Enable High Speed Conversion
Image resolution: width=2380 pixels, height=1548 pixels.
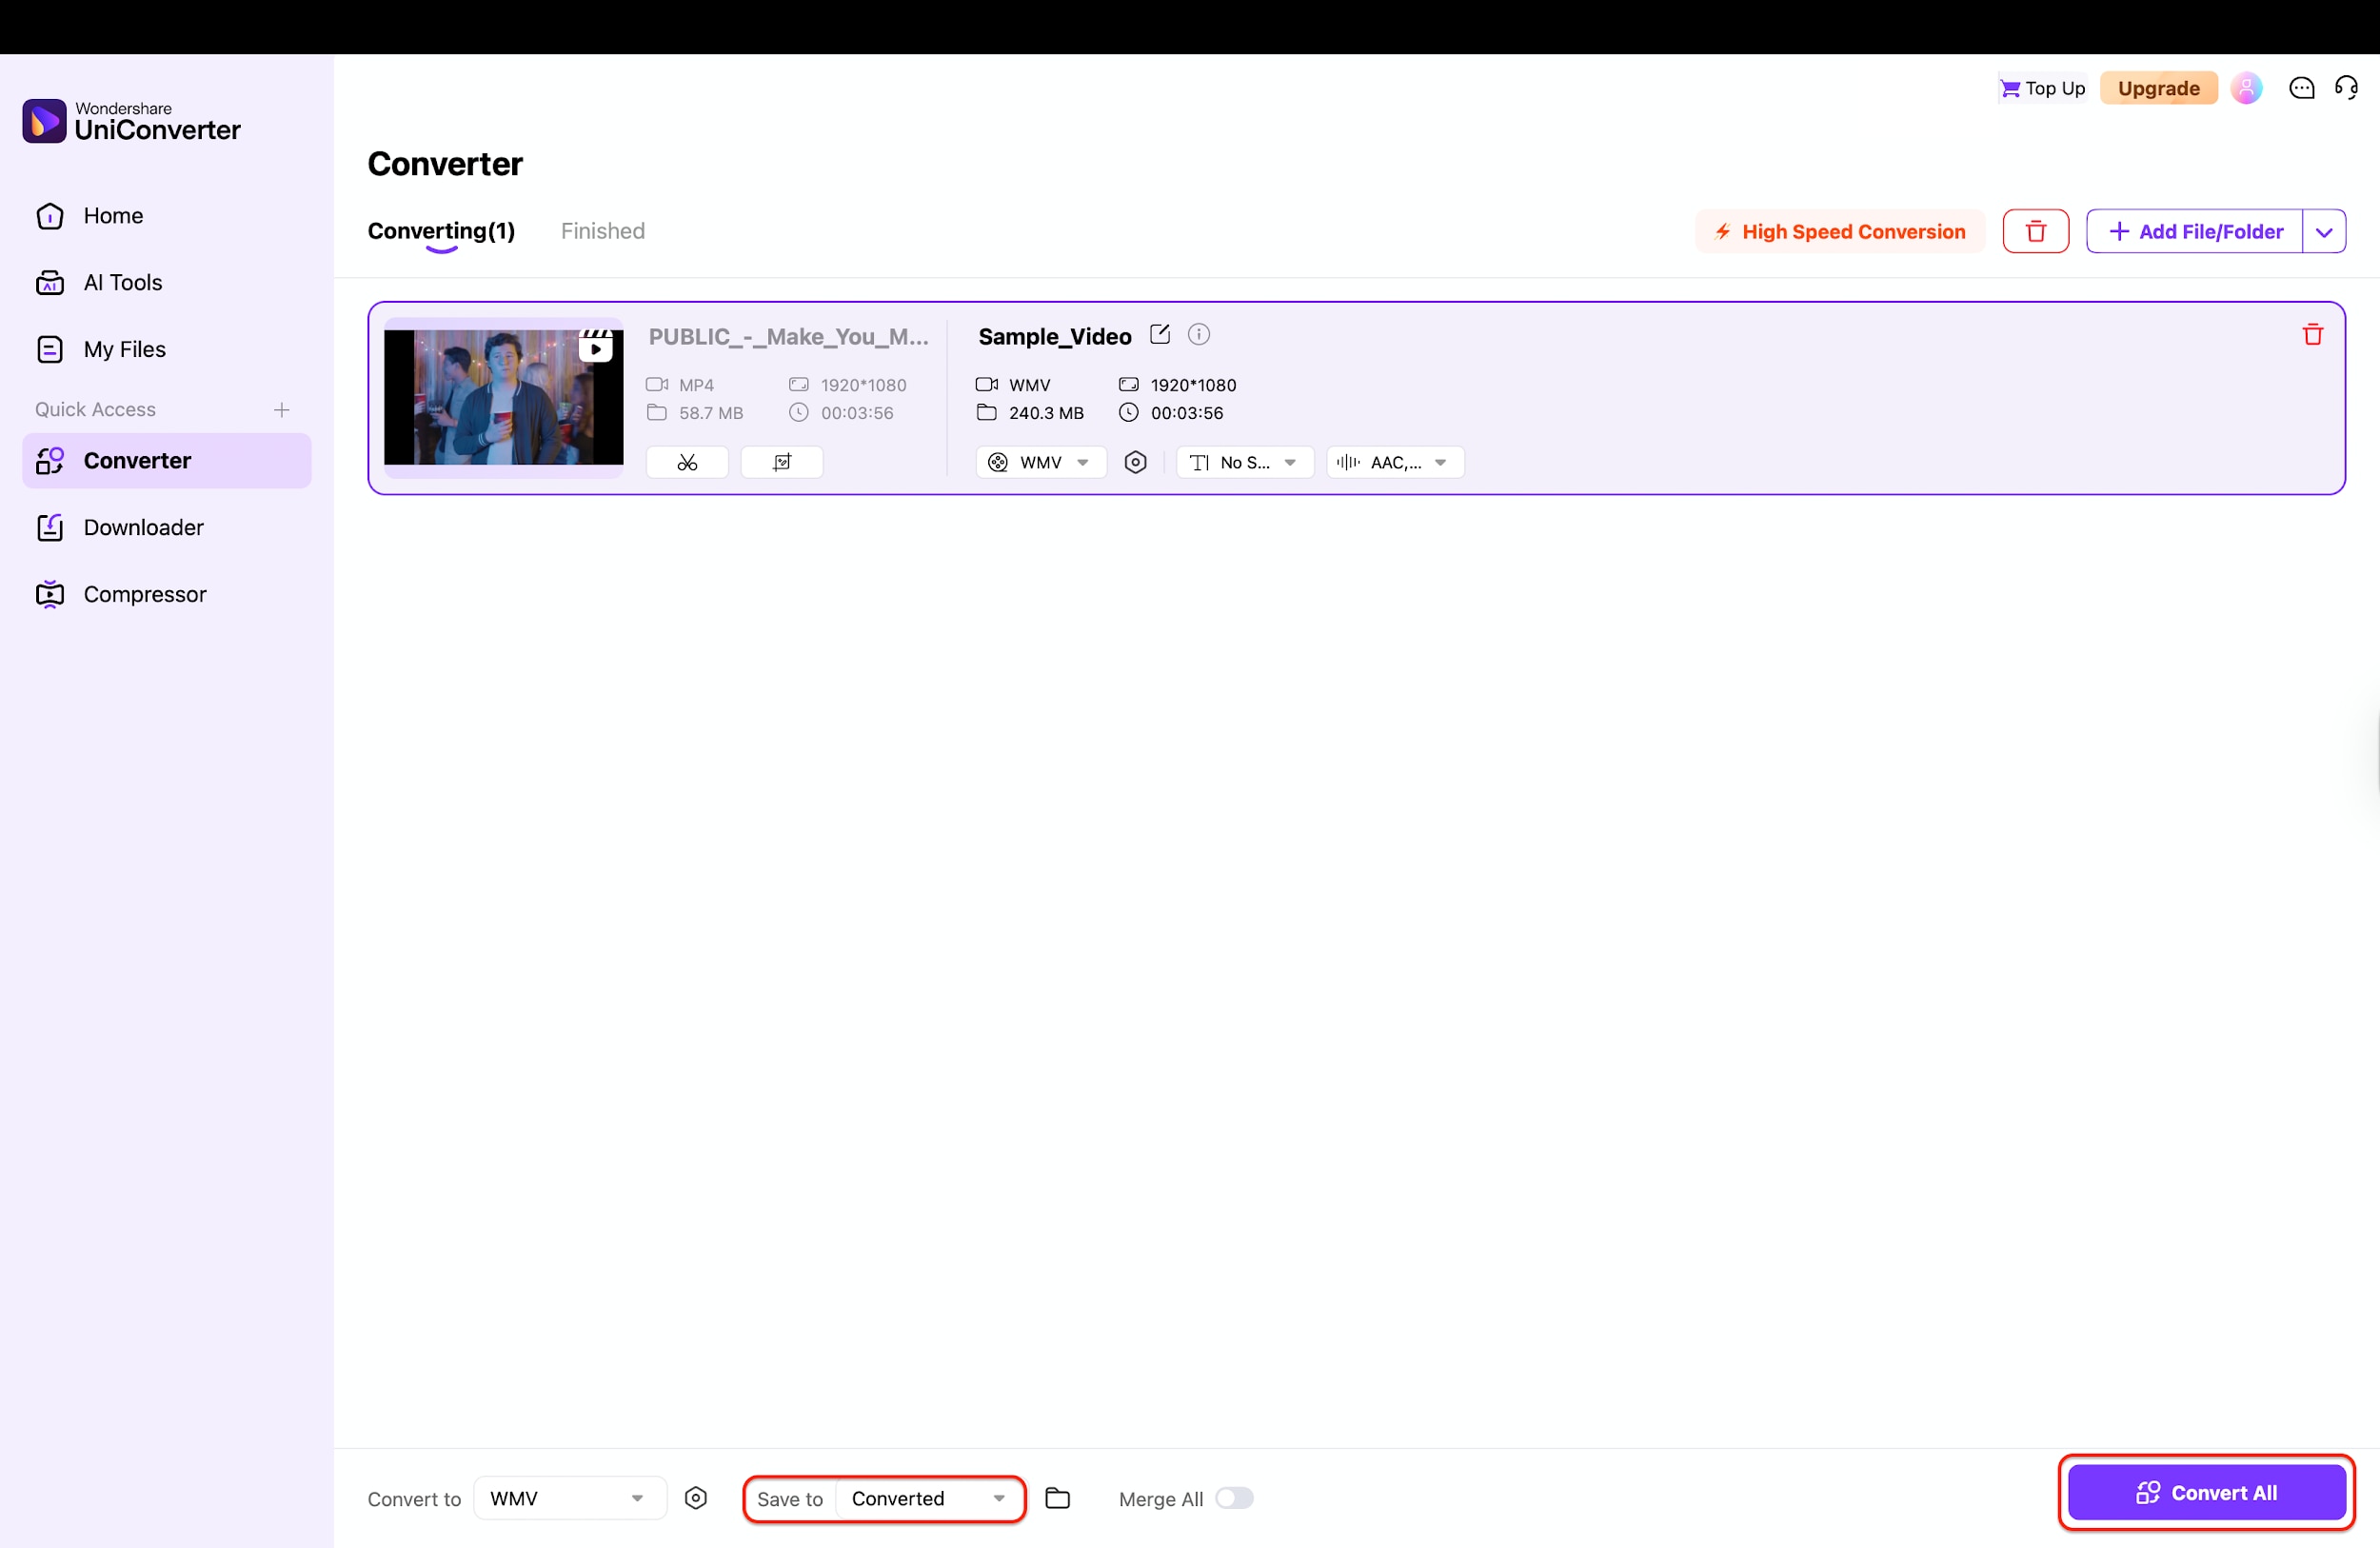tap(1839, 232)
